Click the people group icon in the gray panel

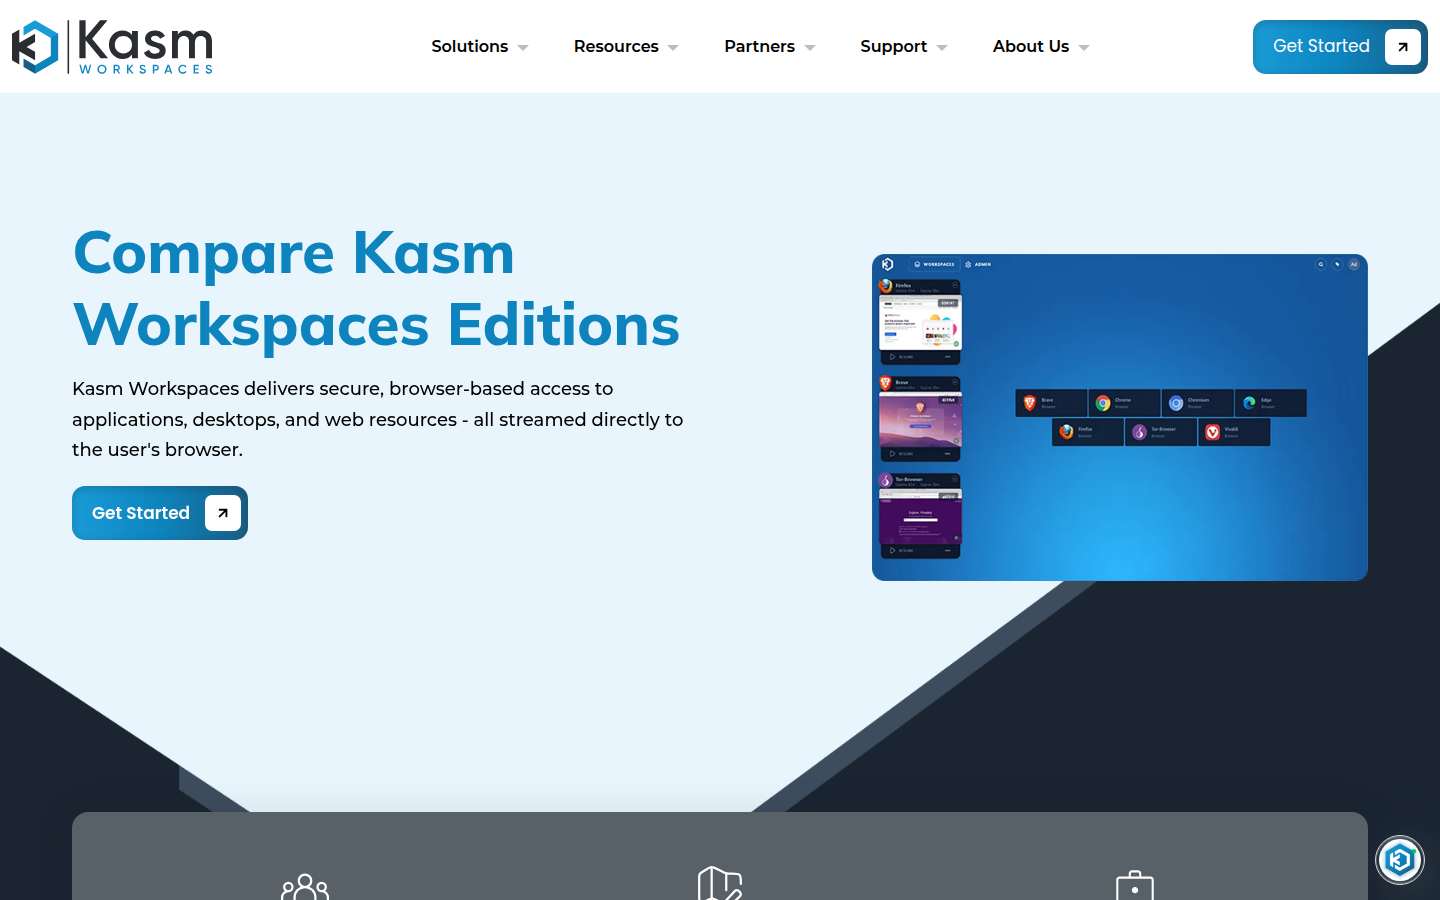point(305,887)
